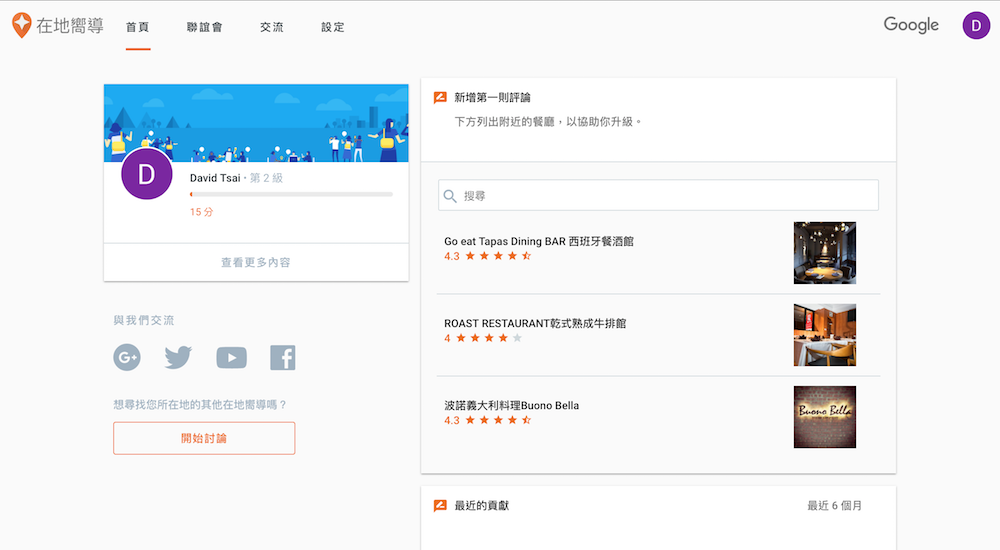Screen dimensions: 1000x550
Task: Open the Twitter bird icon
Action: coord(178,357)
